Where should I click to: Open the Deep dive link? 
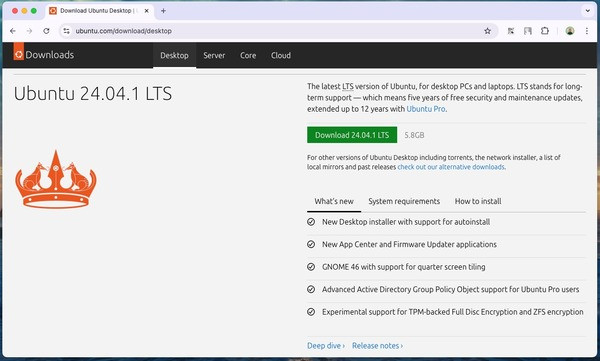pyautogui.click(x=326, y=346)
